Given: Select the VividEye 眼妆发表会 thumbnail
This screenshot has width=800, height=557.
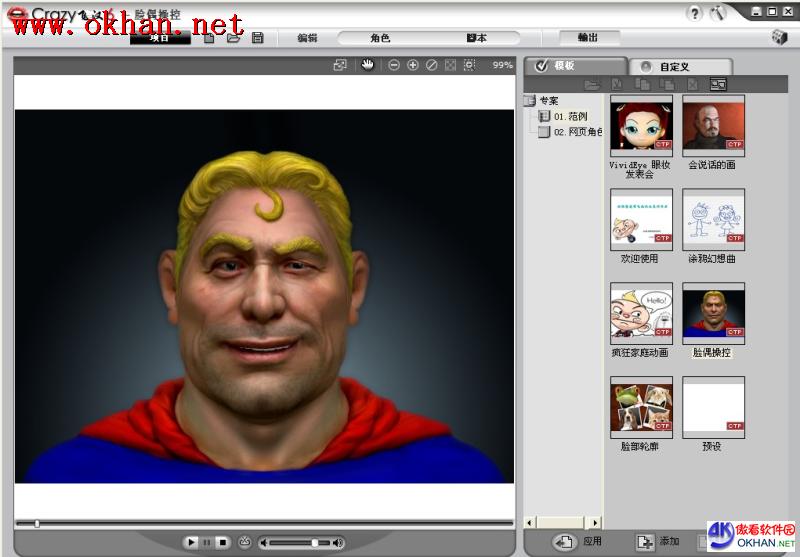Looking at the screenshot, I should click(641, 125).
